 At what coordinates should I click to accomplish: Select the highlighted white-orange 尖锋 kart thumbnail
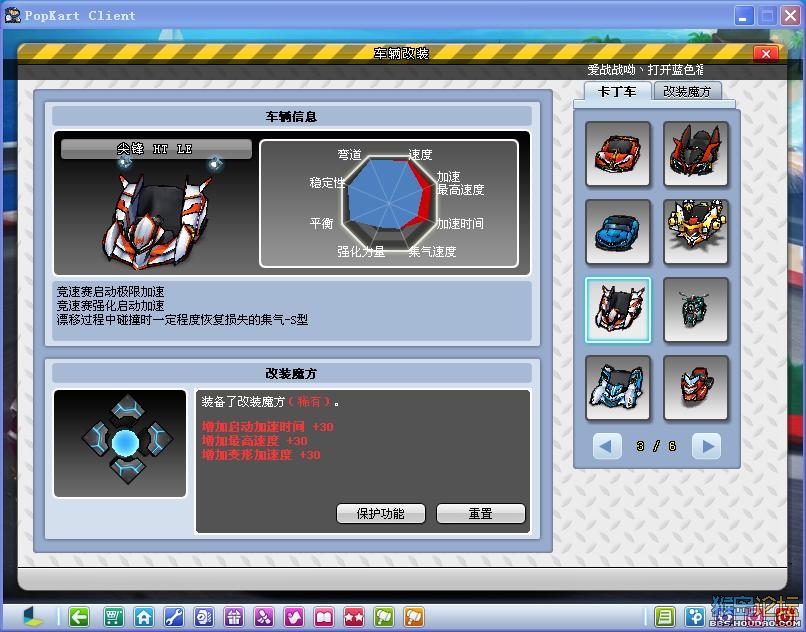pos(618,310)
